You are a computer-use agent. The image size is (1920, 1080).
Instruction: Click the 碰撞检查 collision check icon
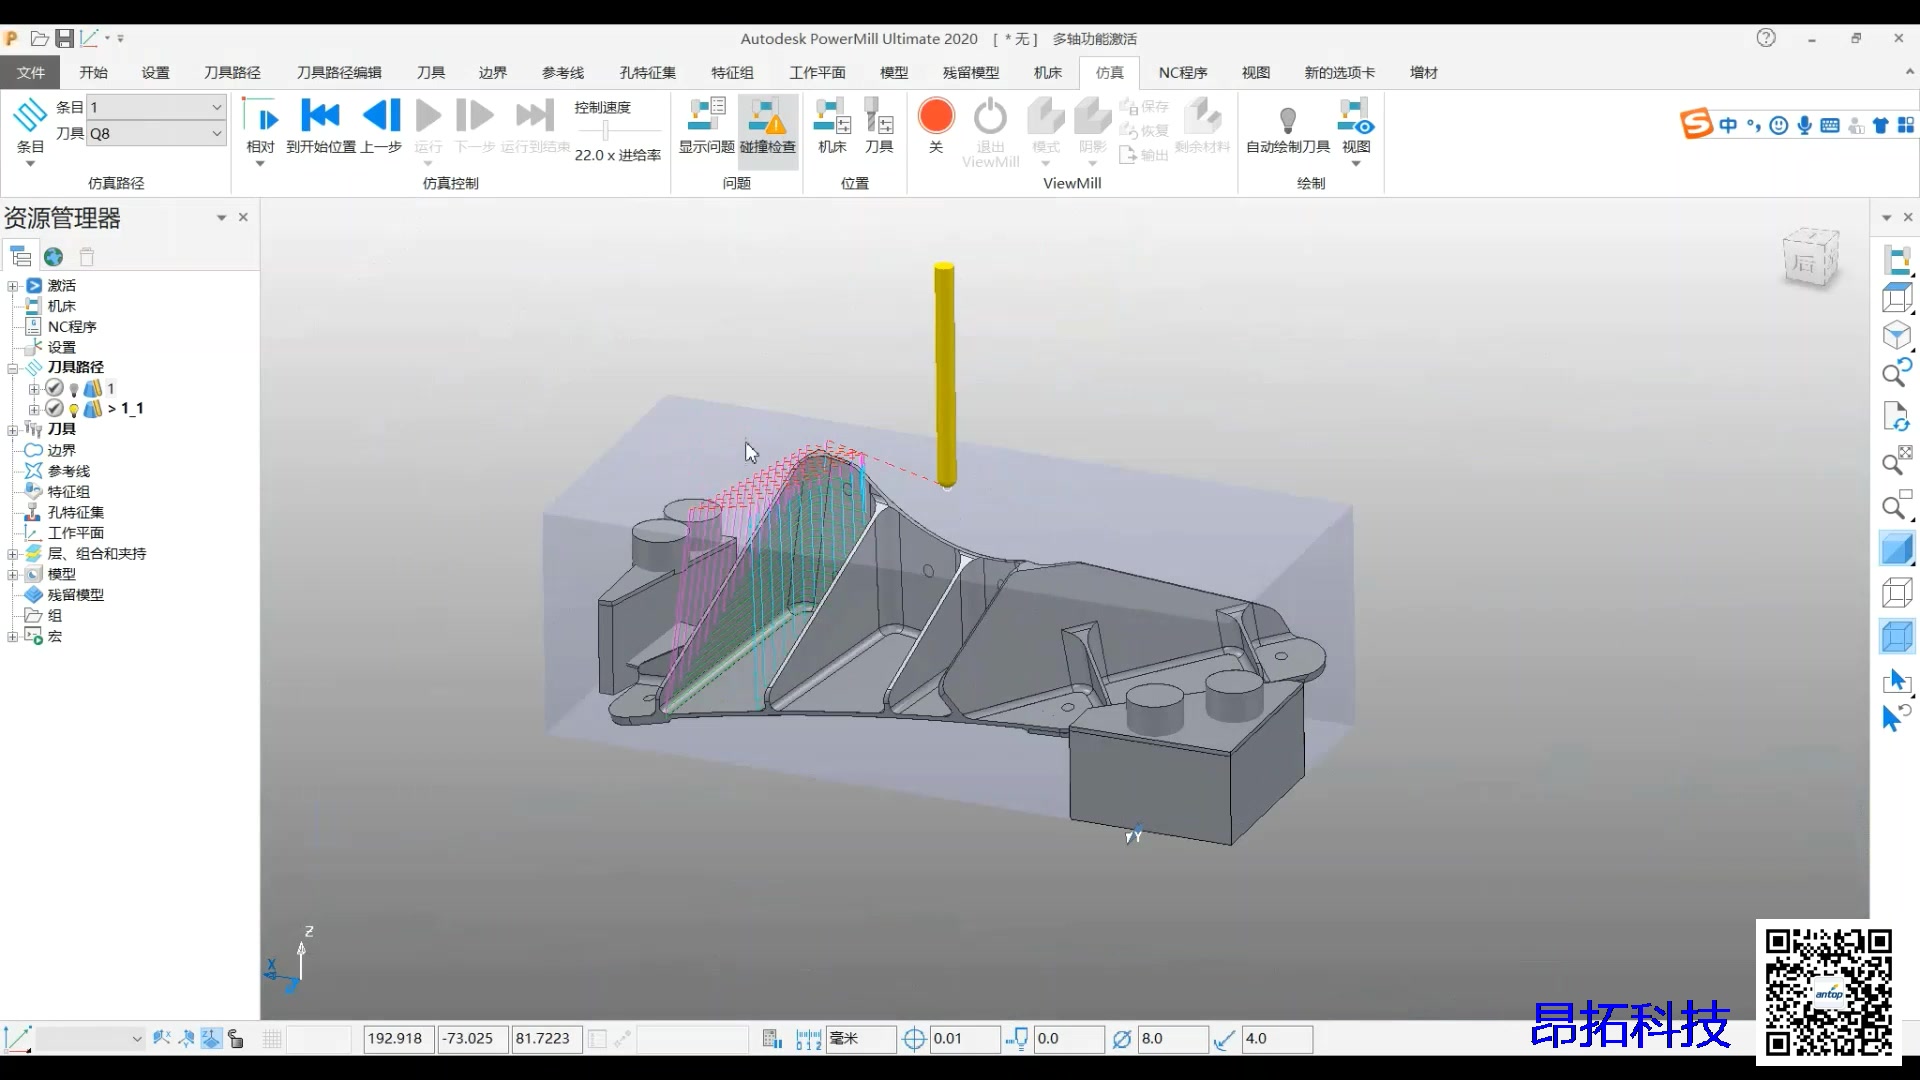[767, 126]
